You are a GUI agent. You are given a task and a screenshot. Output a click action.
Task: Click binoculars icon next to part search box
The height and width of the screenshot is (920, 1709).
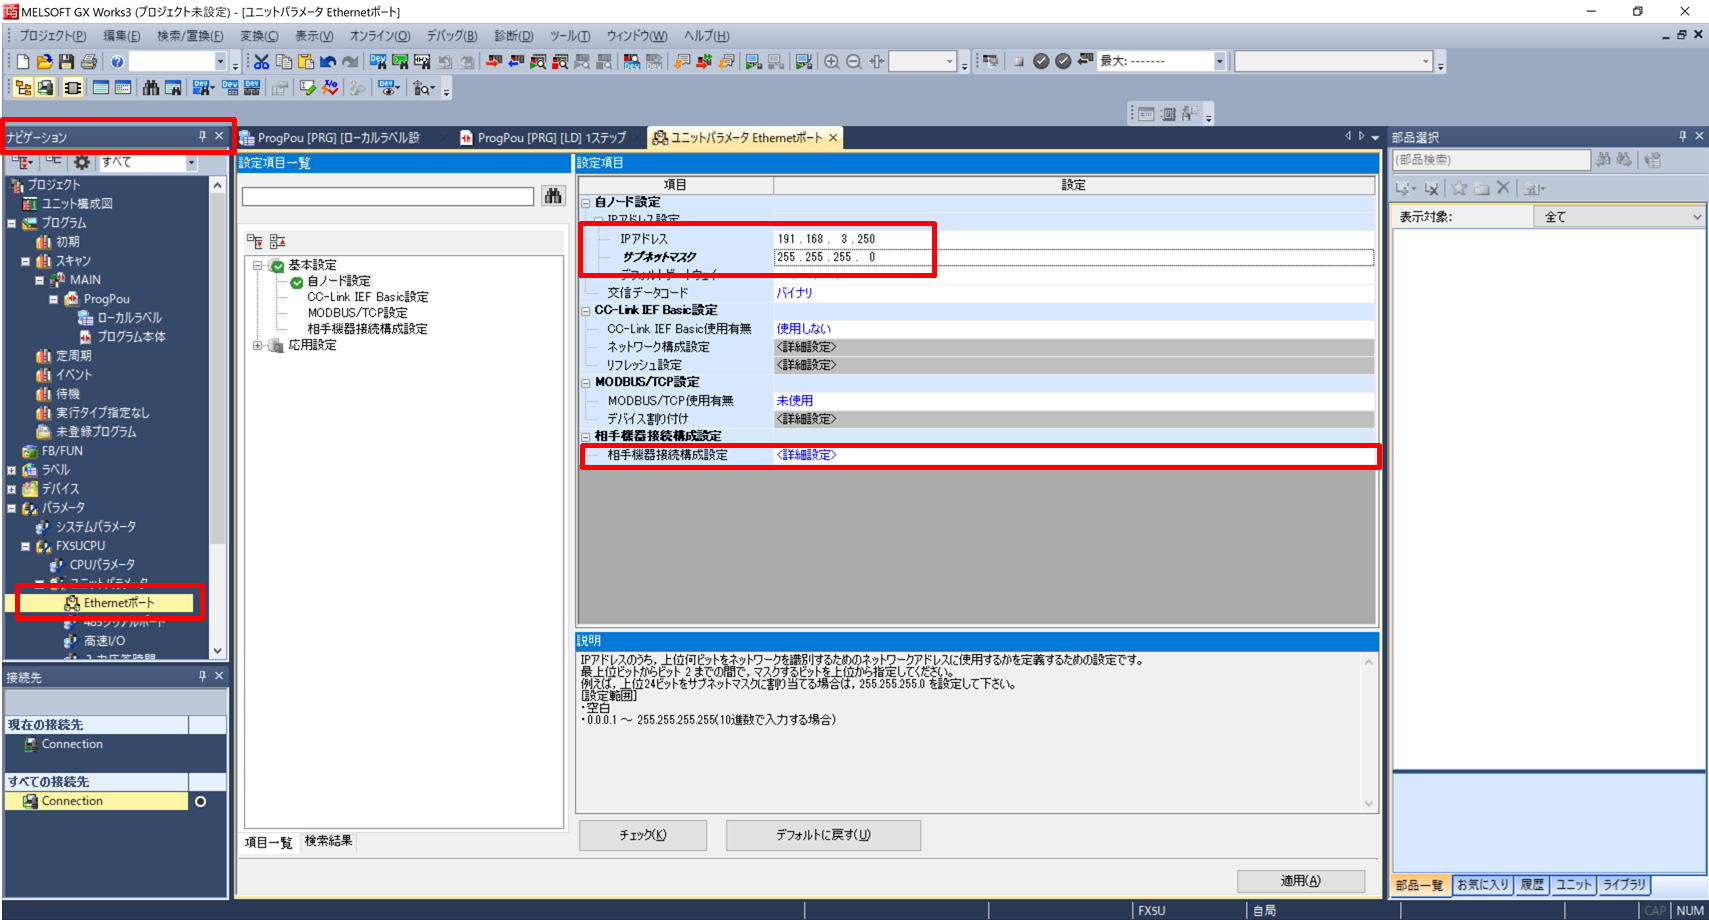[x=1604, y=160]
